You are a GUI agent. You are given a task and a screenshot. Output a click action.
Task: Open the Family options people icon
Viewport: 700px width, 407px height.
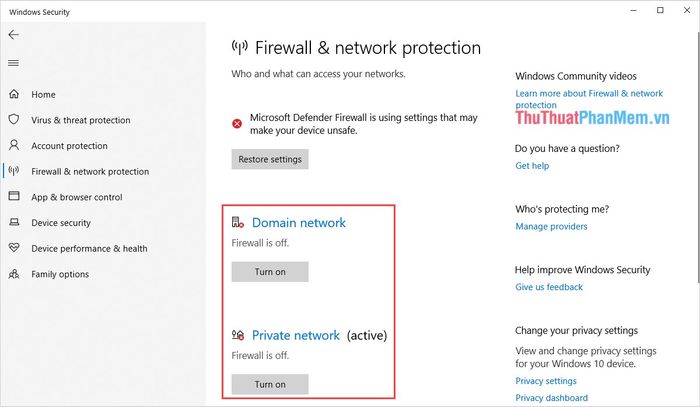point(14,274)
